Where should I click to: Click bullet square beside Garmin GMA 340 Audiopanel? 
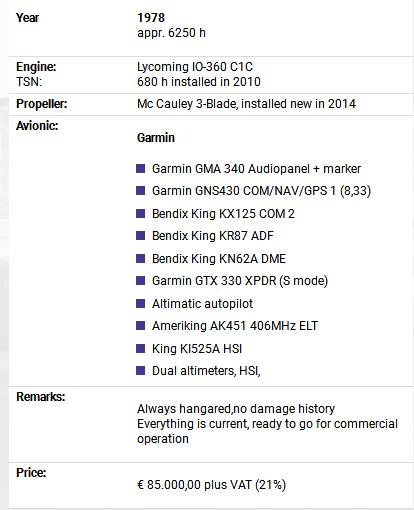pos(141,168)
